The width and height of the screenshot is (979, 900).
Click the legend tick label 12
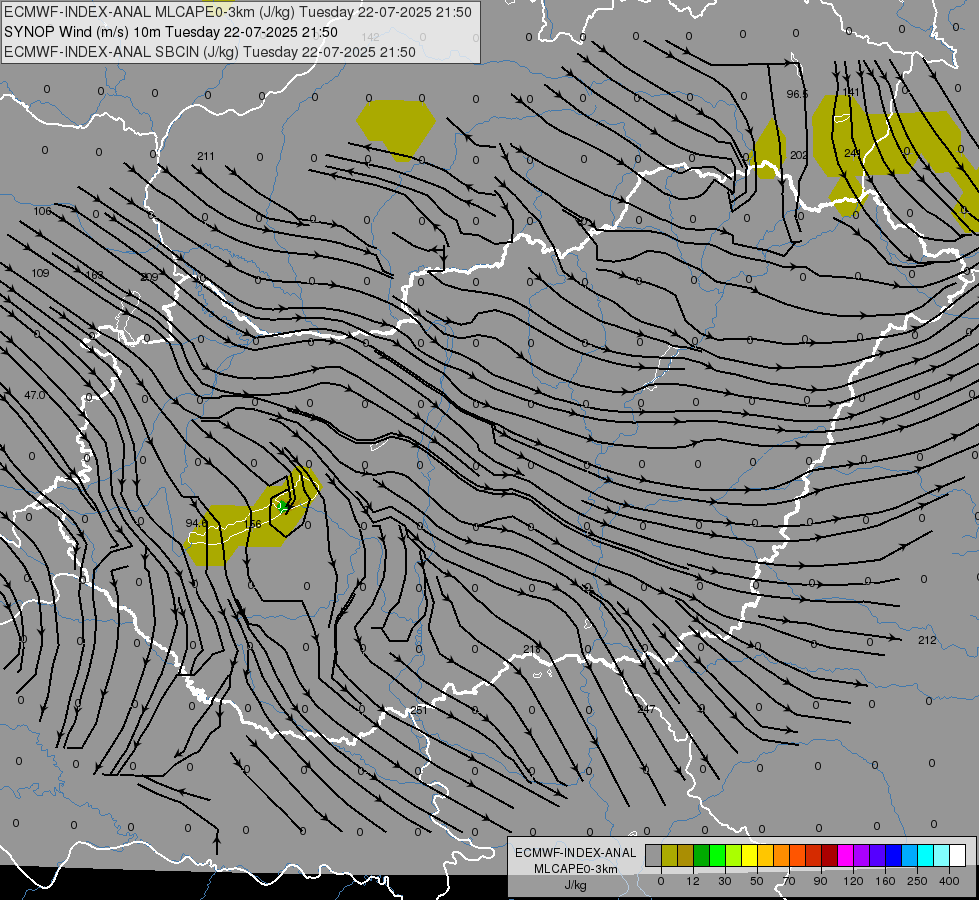tap(693, 881)
